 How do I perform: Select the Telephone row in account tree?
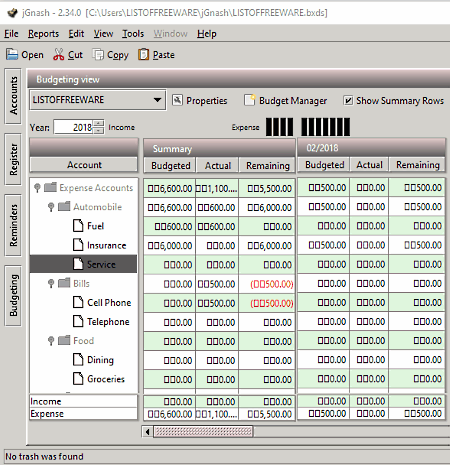83,322
